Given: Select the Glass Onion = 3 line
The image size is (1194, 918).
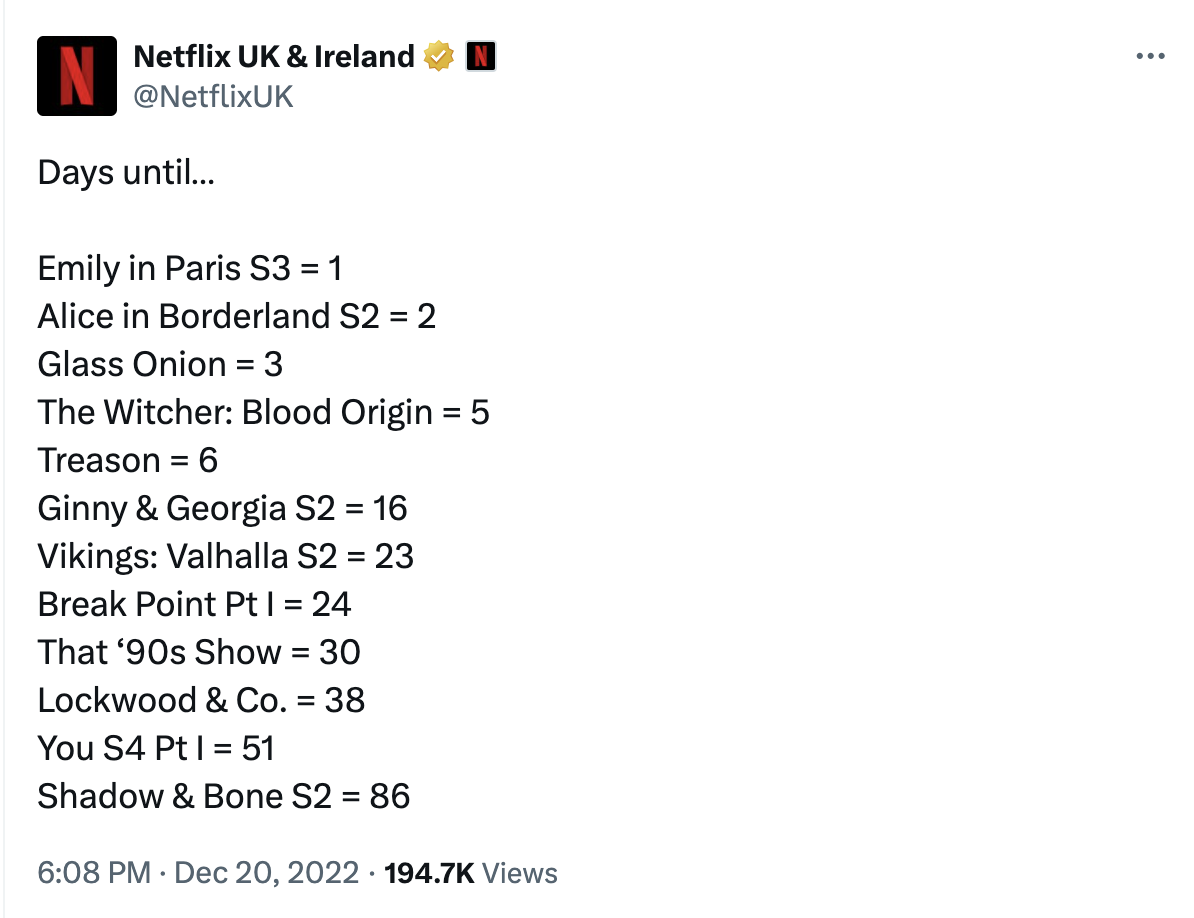Looking at the screenshot, I should coord(160,365).
